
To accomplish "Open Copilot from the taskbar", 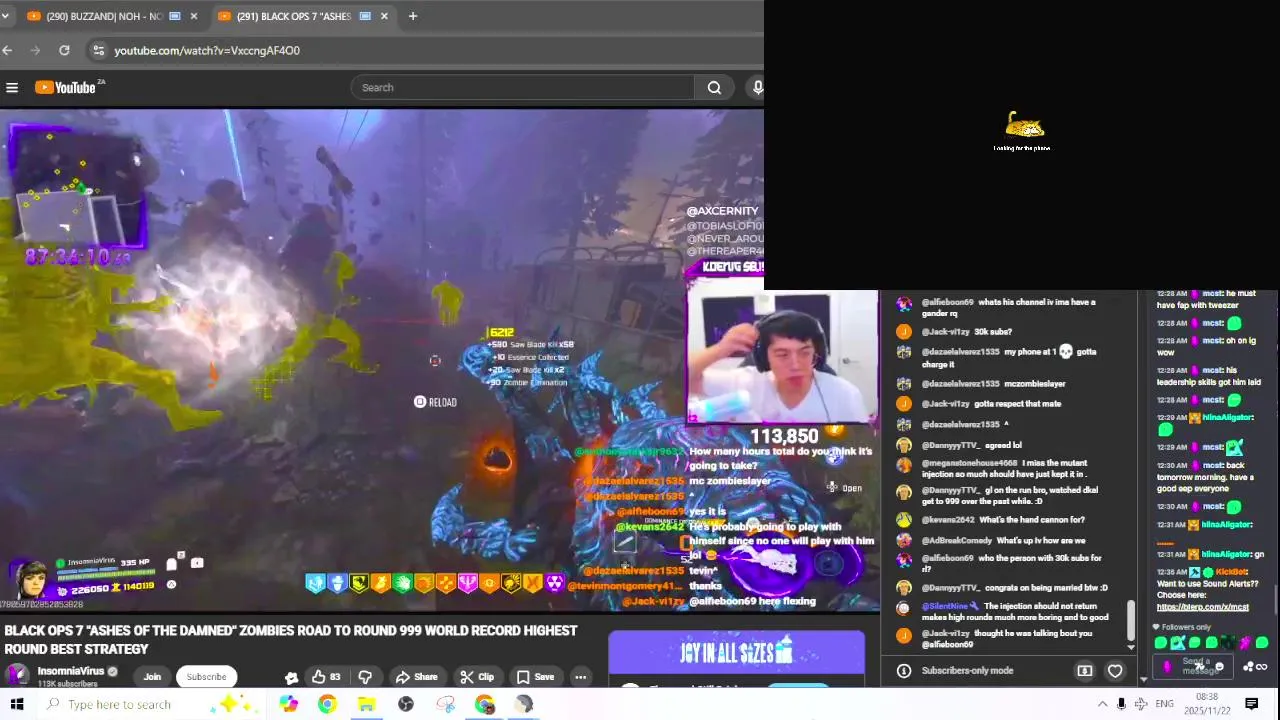I will (x=288, y=704).
